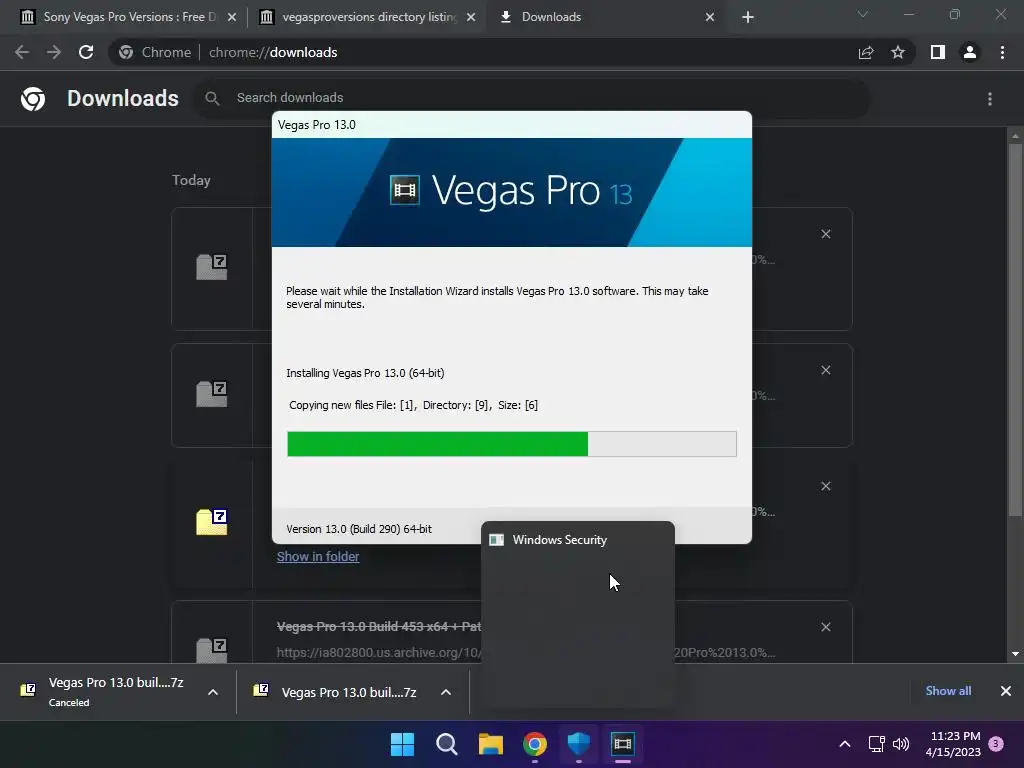The height and width of the screenshot is (768, 1024).
Task: Open the Chrome three-dot menu
Action: pos(1002,52)
